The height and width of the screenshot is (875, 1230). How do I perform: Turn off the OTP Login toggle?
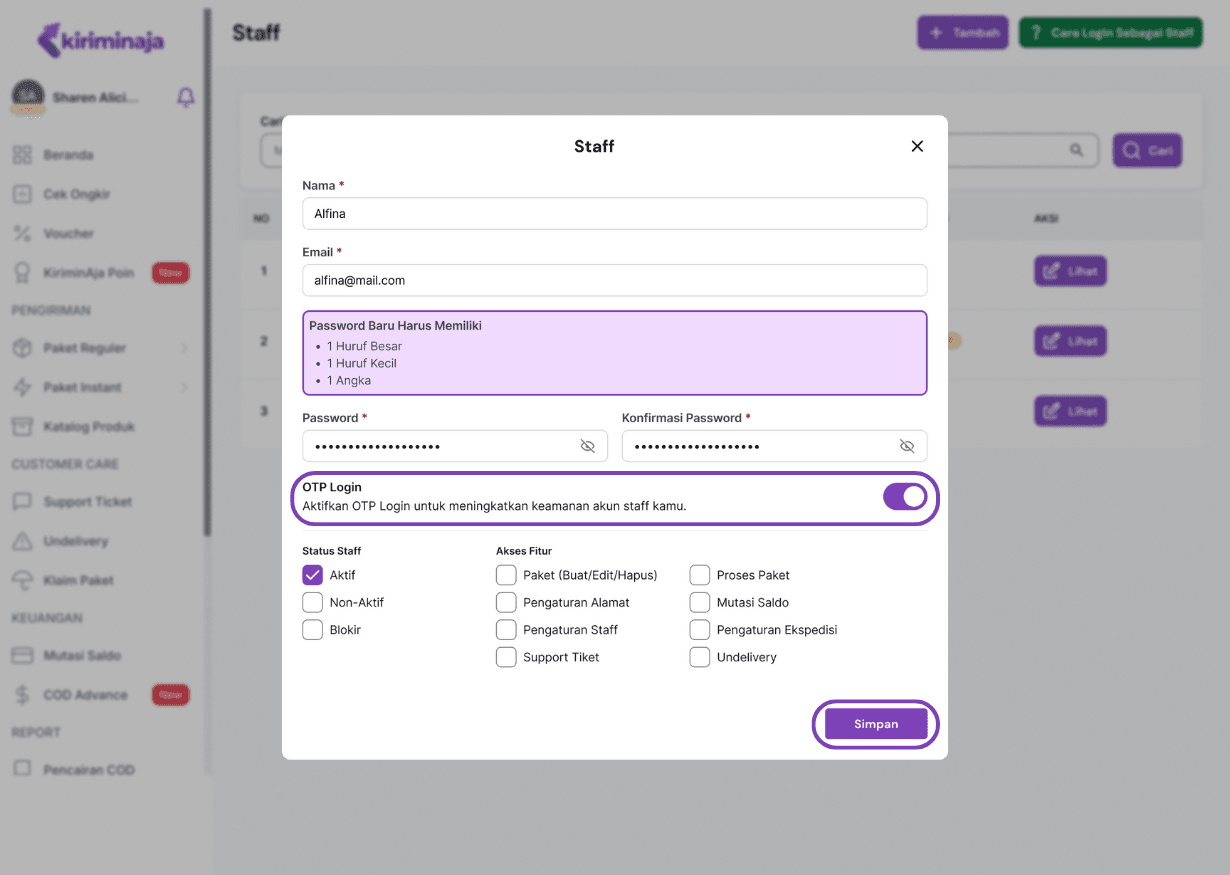coord(904,497)
